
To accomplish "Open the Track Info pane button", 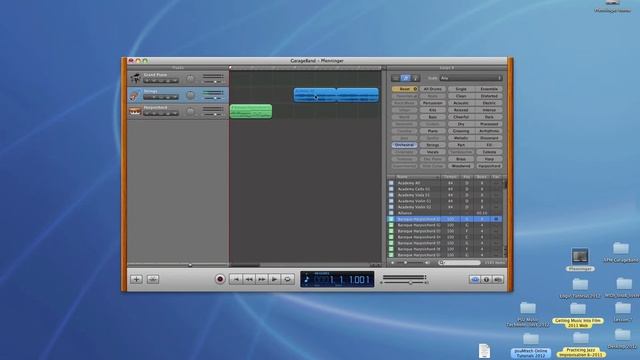I will (486, 280).
